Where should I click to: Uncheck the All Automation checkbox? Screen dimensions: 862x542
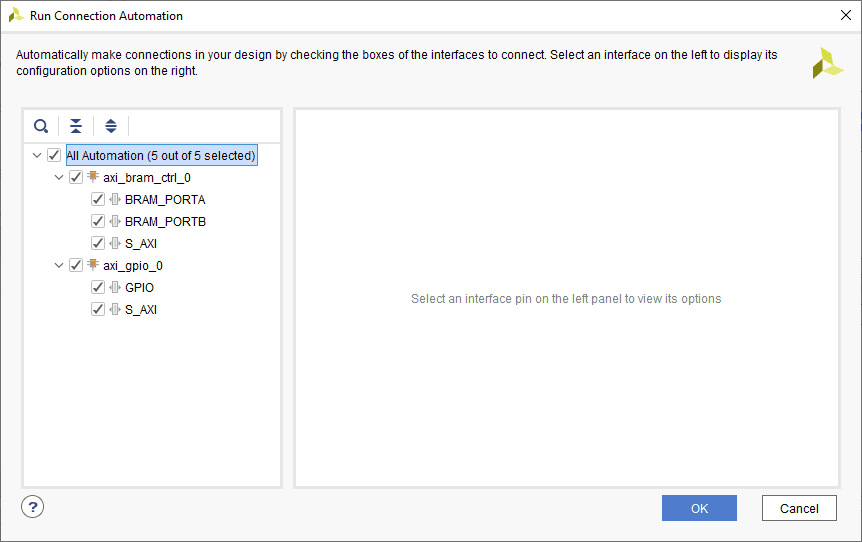(54, 156)
